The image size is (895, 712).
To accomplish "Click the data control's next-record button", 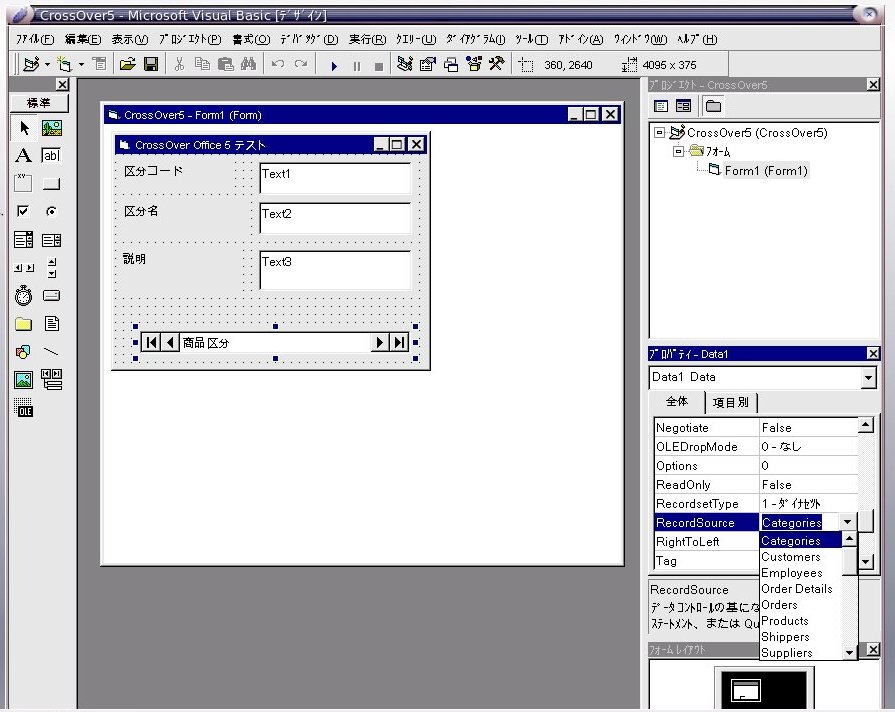I will pos(380,343).
